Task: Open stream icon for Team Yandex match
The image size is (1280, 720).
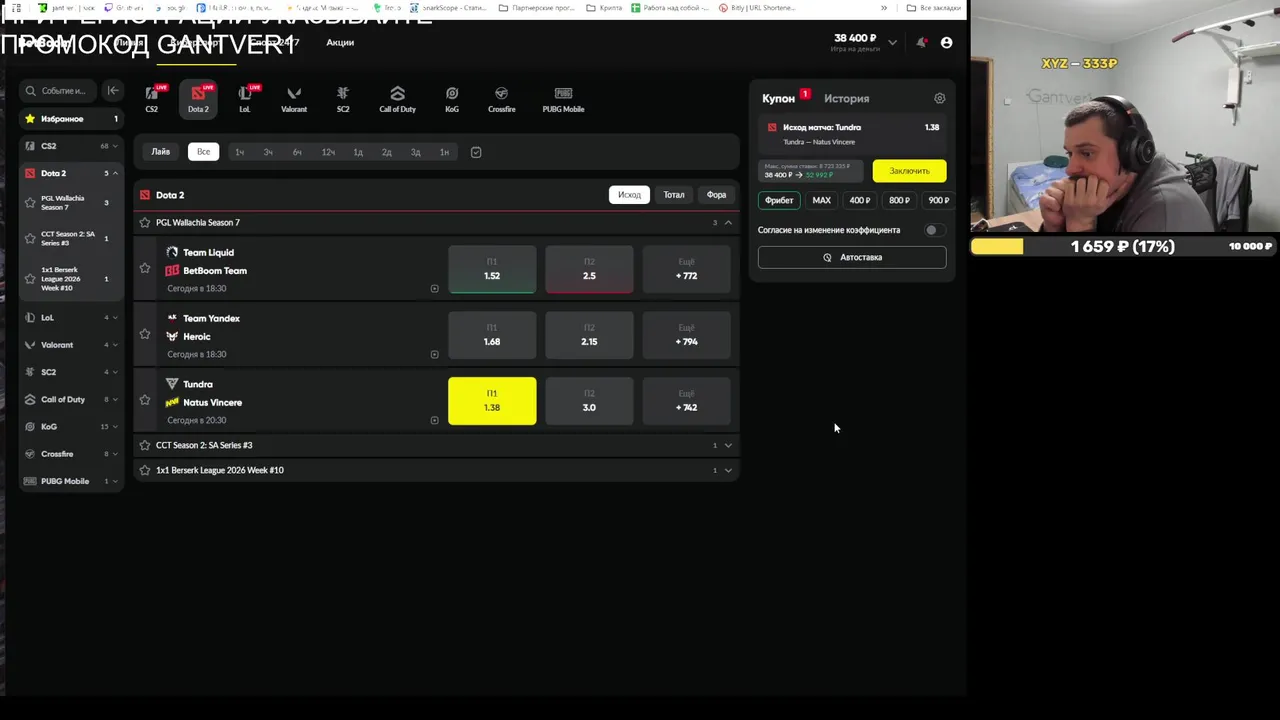Action: (x=434, y=354)
